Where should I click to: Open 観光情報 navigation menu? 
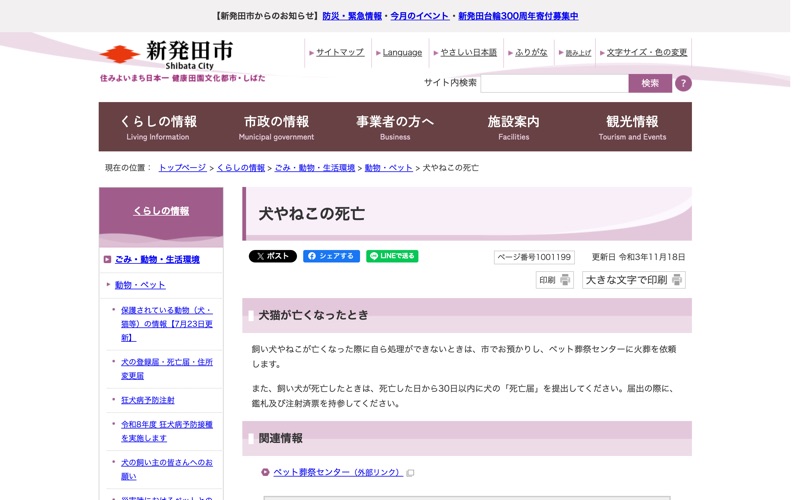(632, 127)
